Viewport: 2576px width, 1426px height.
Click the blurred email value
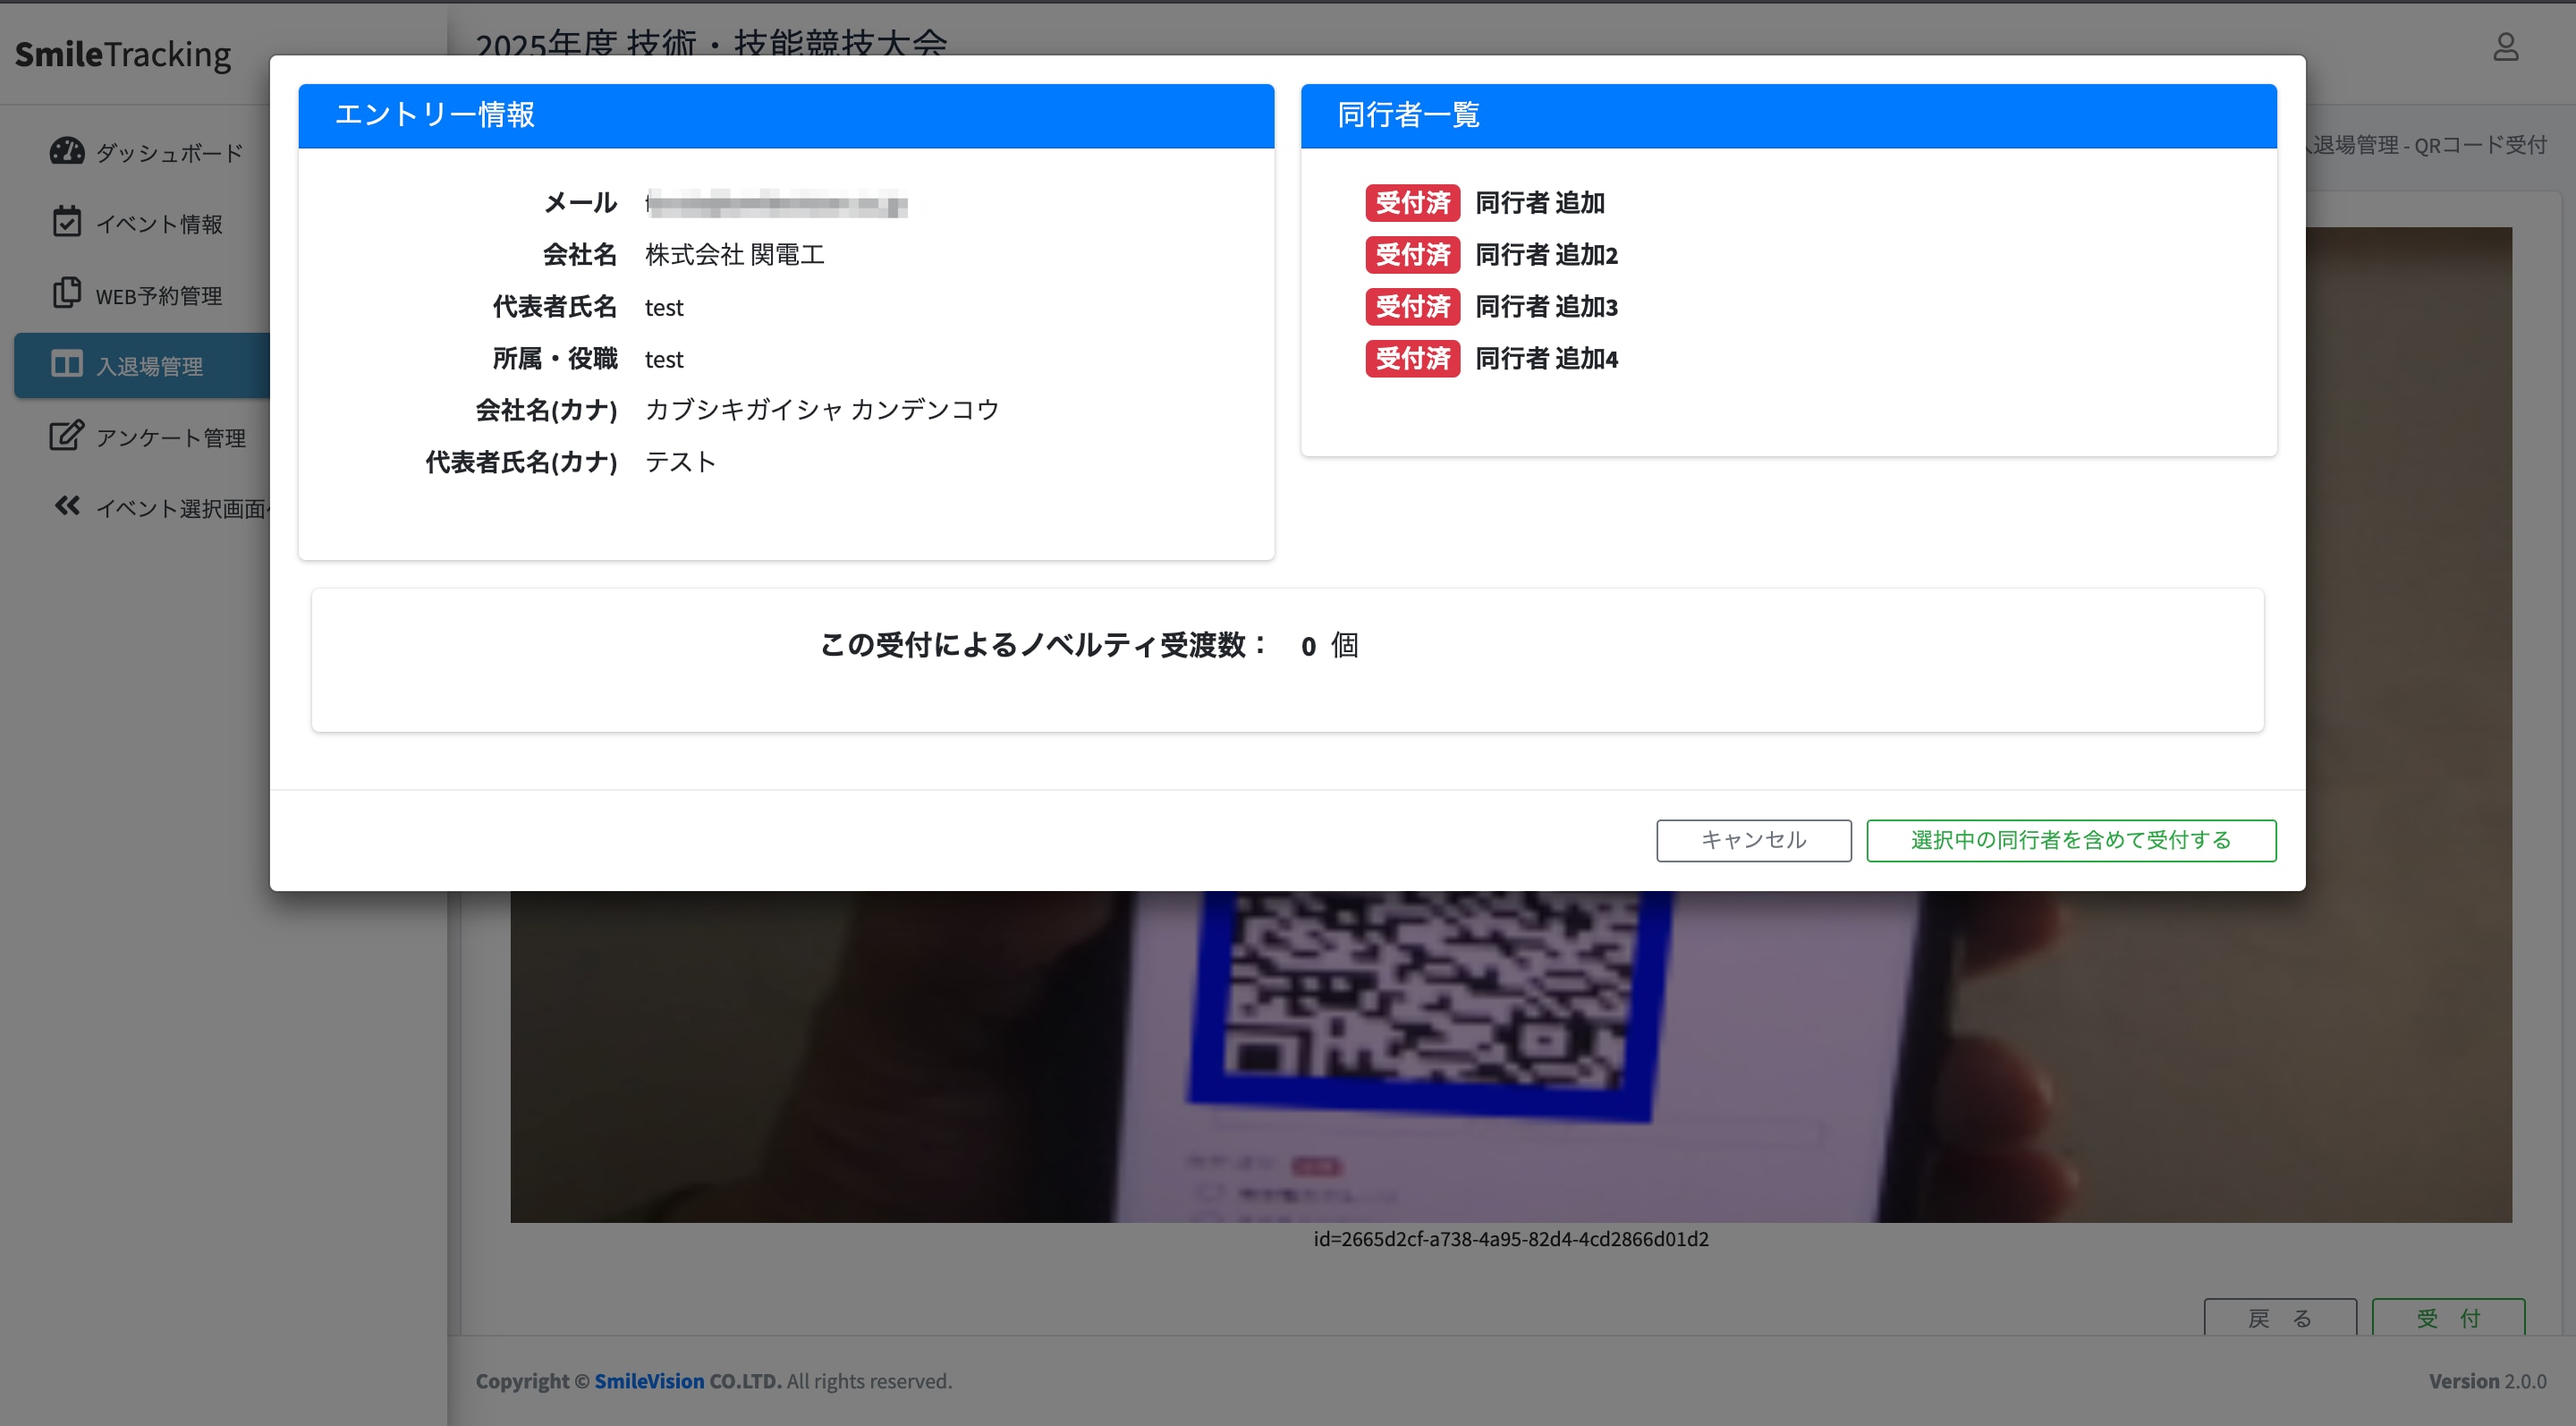777,203
